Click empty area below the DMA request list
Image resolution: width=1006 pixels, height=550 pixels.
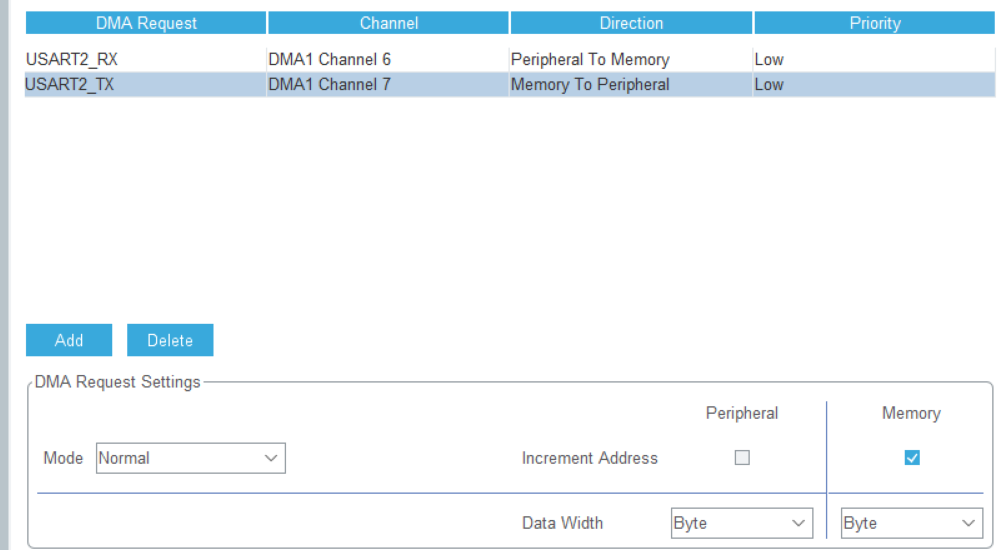point(500,200)
